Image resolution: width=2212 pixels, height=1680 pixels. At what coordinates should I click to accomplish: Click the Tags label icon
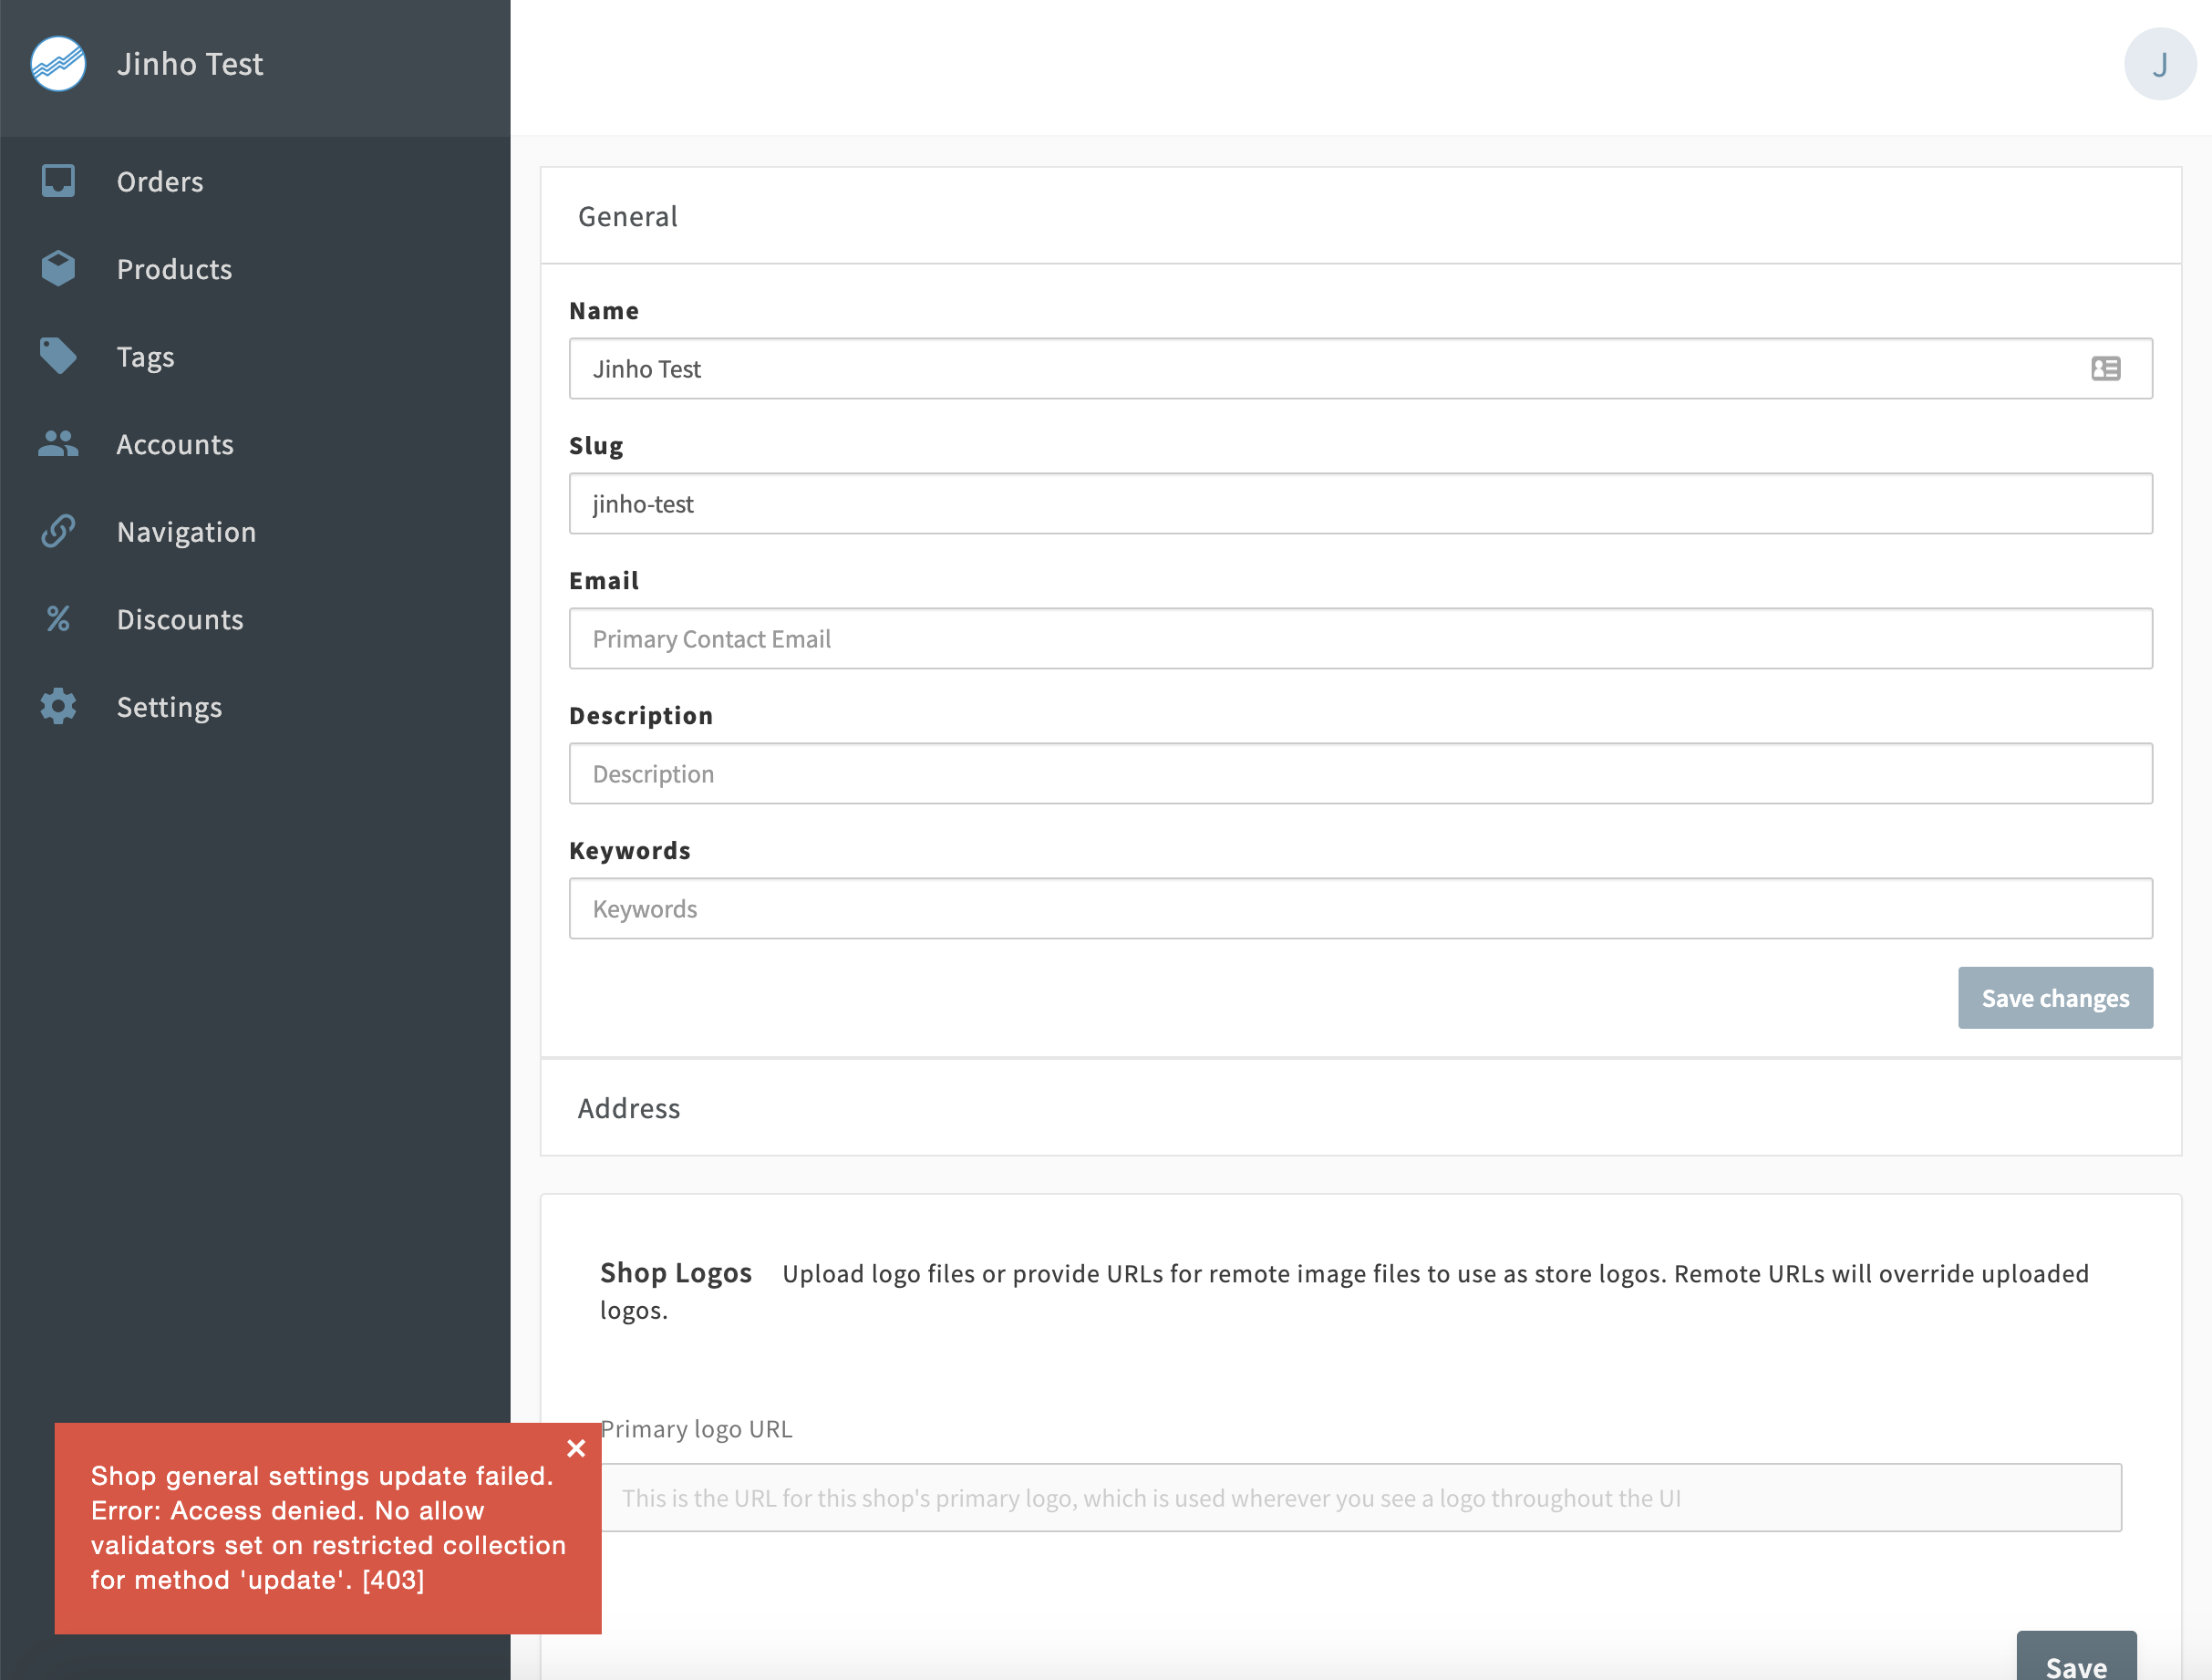(57, 356)
